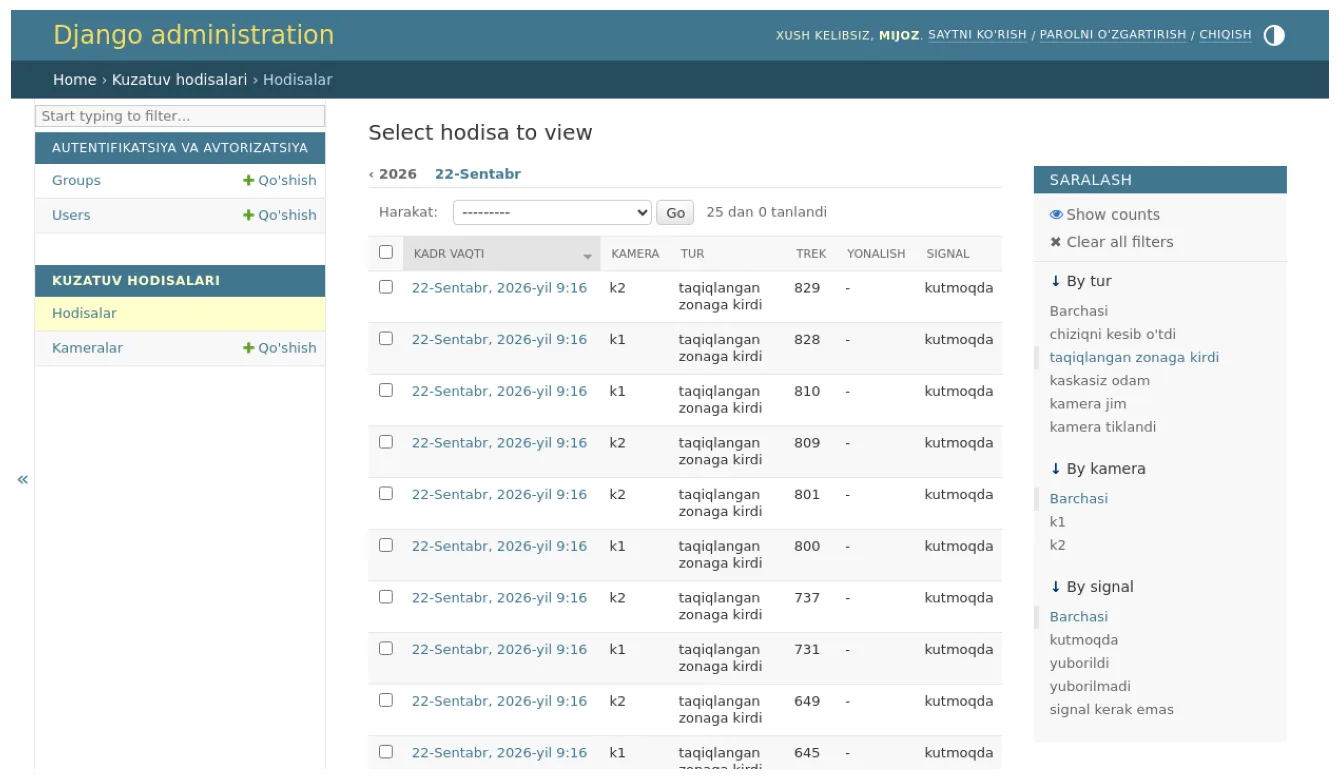This screenshot has width=1339, height=780.
Task: Check the row with trek 828
Action: coord(386,338)
